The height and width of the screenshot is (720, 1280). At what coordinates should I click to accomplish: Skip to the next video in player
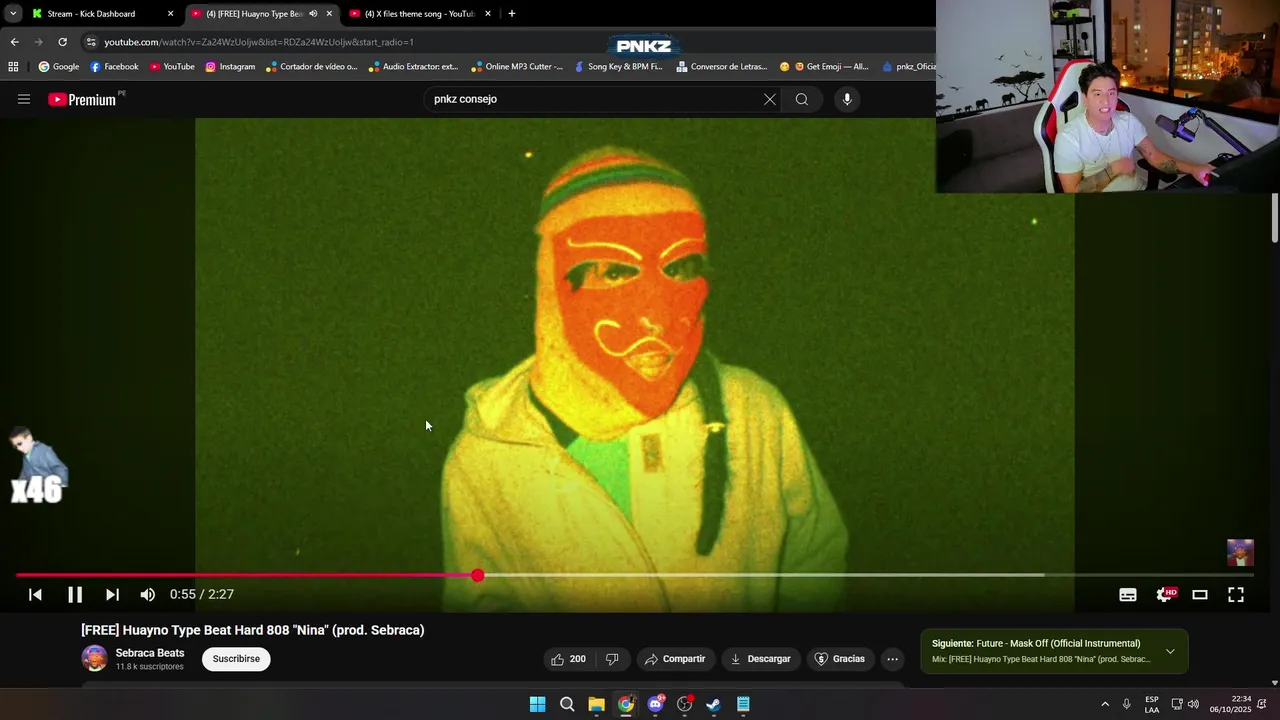pos(112,595)
